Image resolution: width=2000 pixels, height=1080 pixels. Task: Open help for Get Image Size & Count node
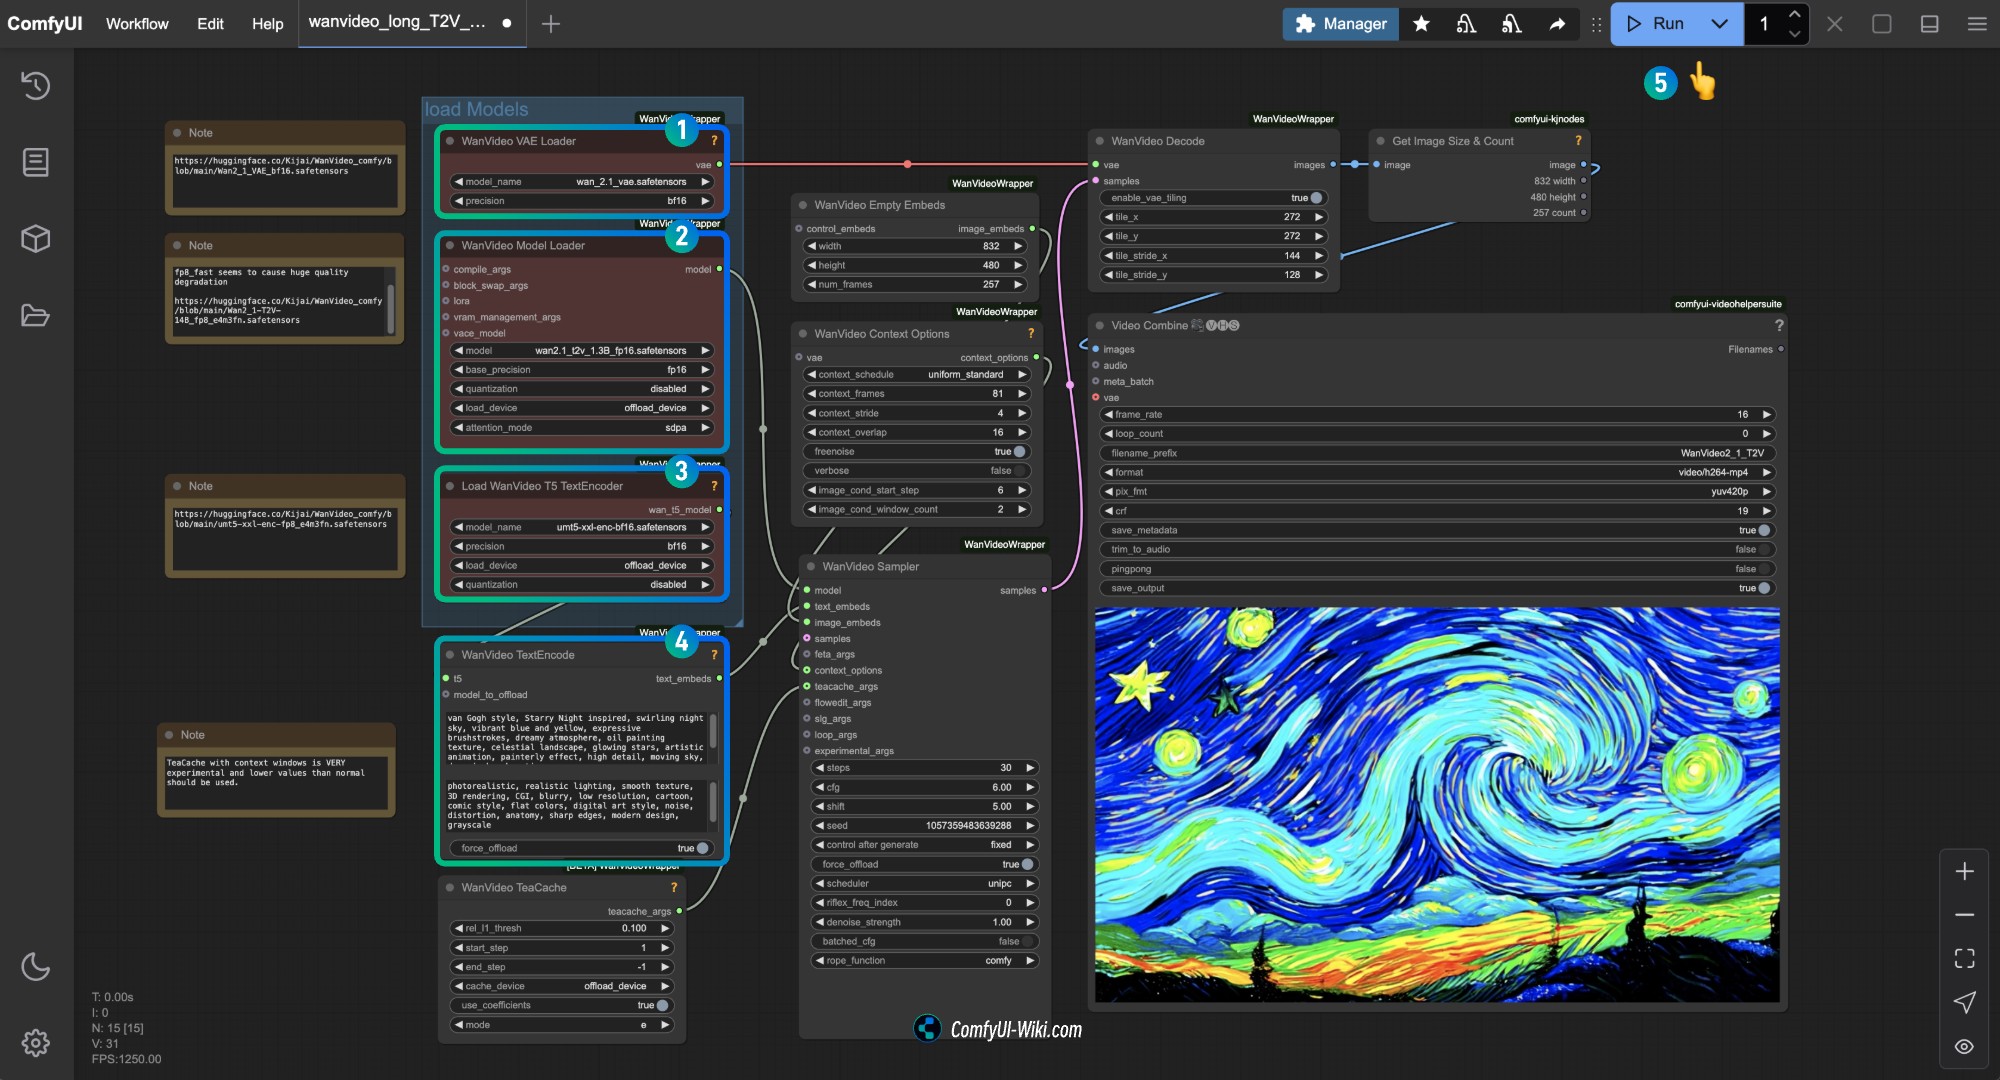tap(1578, 141)
